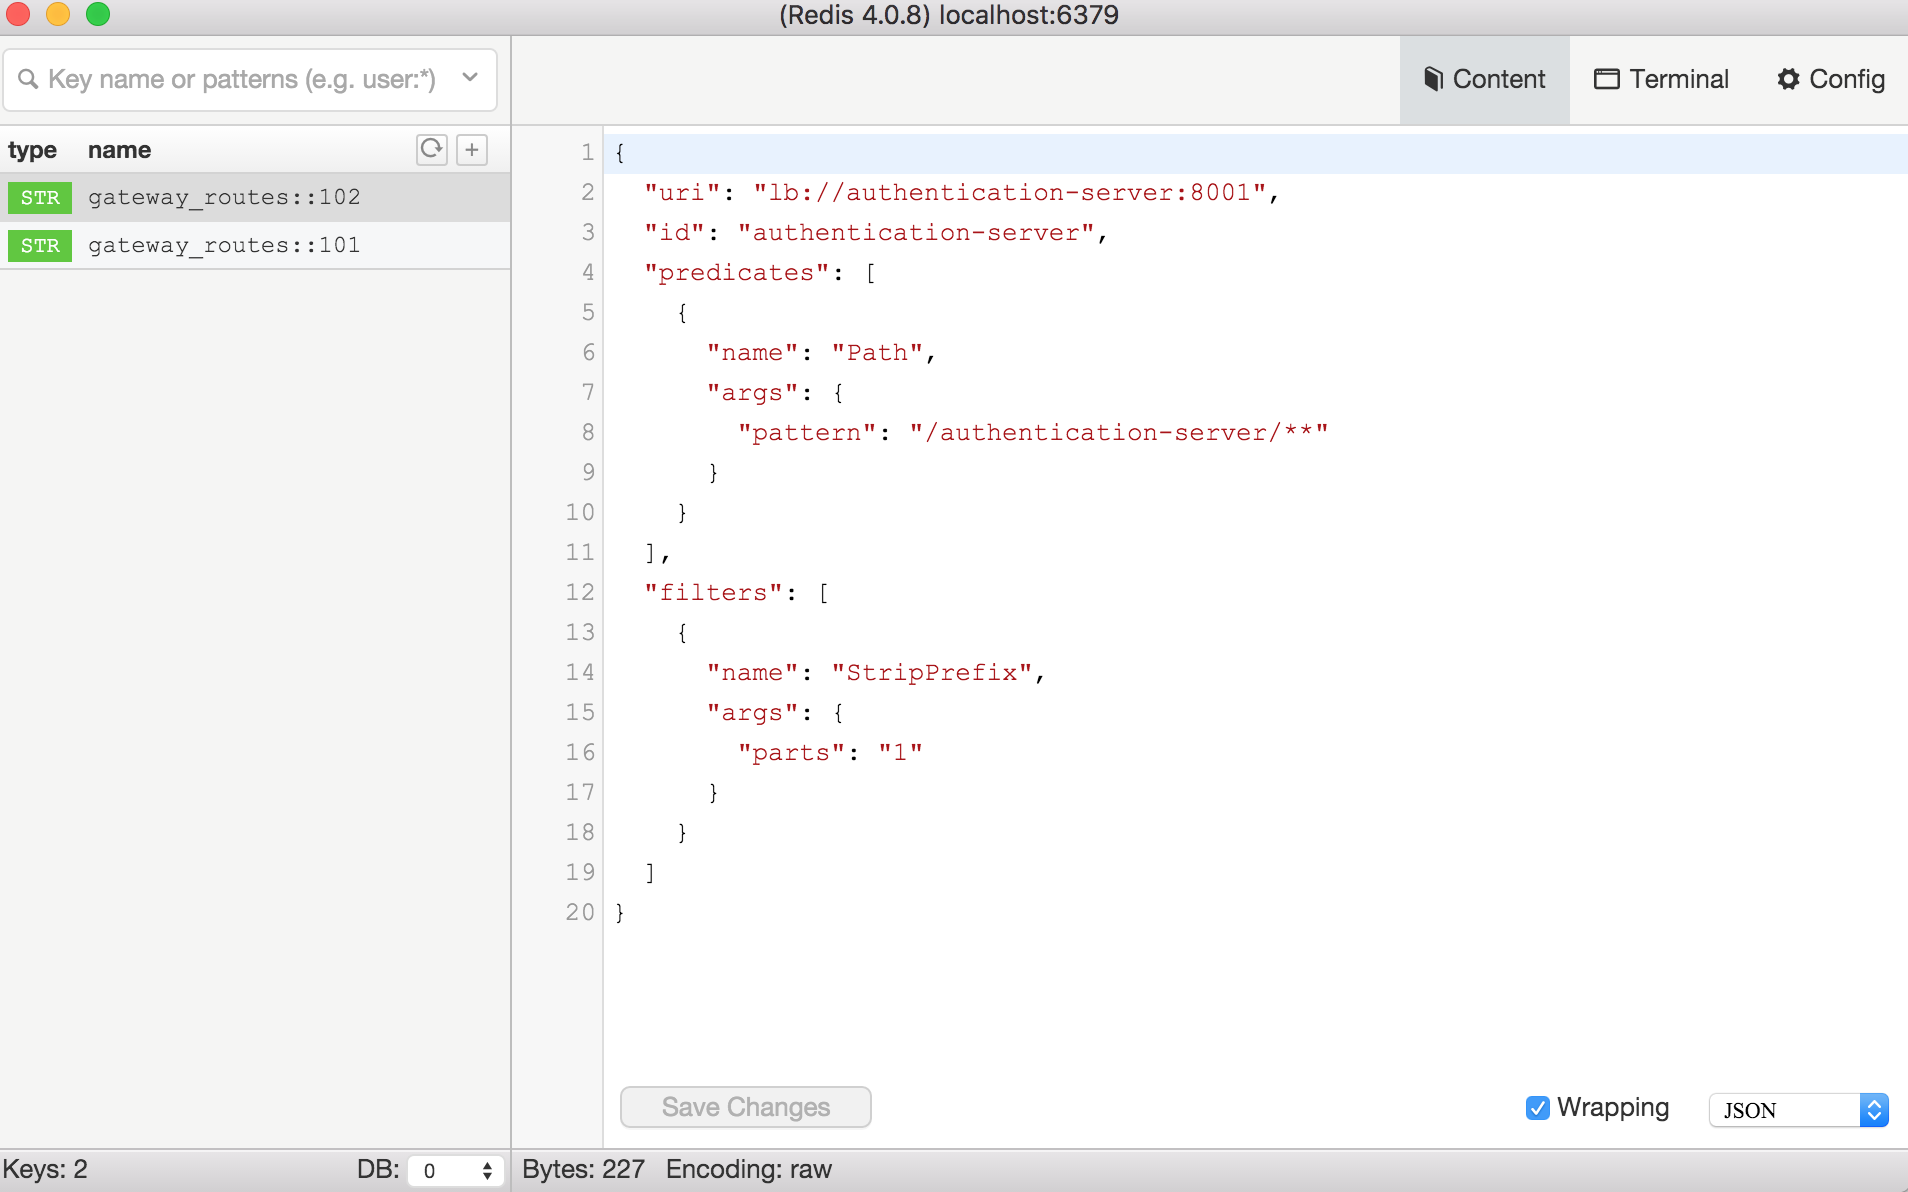Open the Config tab
This screenshot has width=1908, height=1192.
[1831, 79]
